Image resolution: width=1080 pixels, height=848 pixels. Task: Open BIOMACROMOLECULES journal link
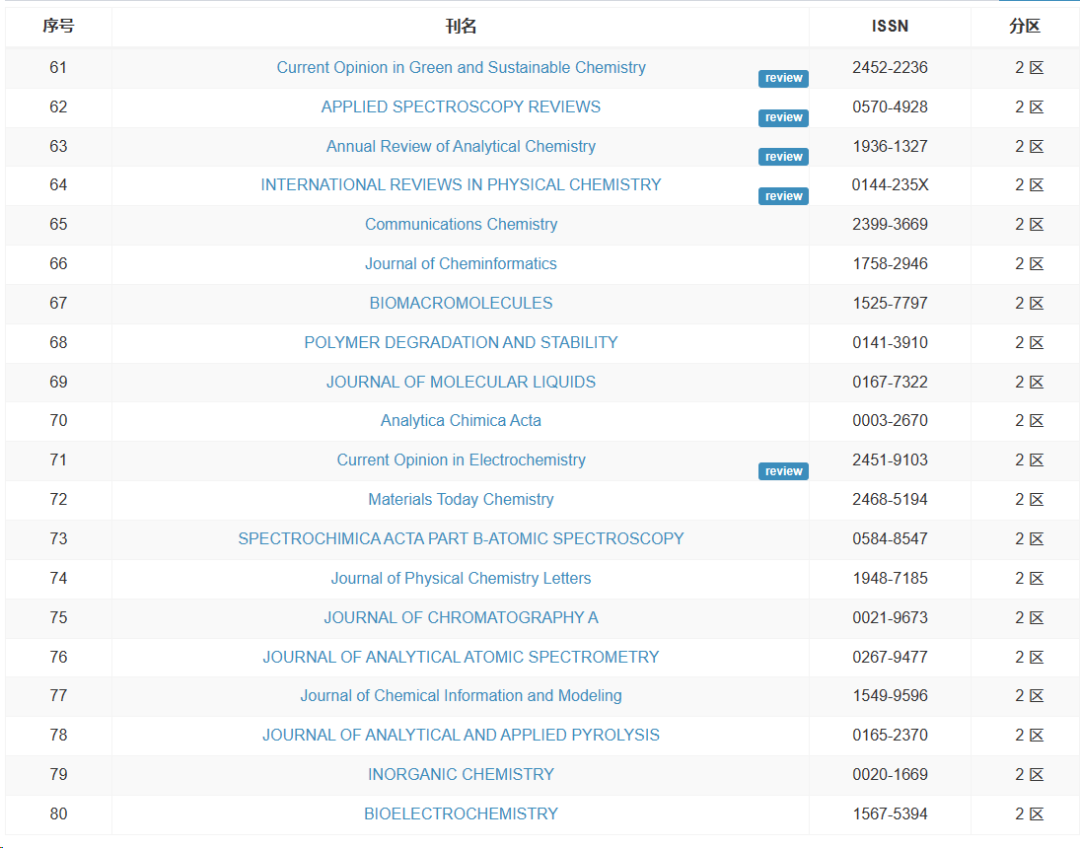(461, 303)
